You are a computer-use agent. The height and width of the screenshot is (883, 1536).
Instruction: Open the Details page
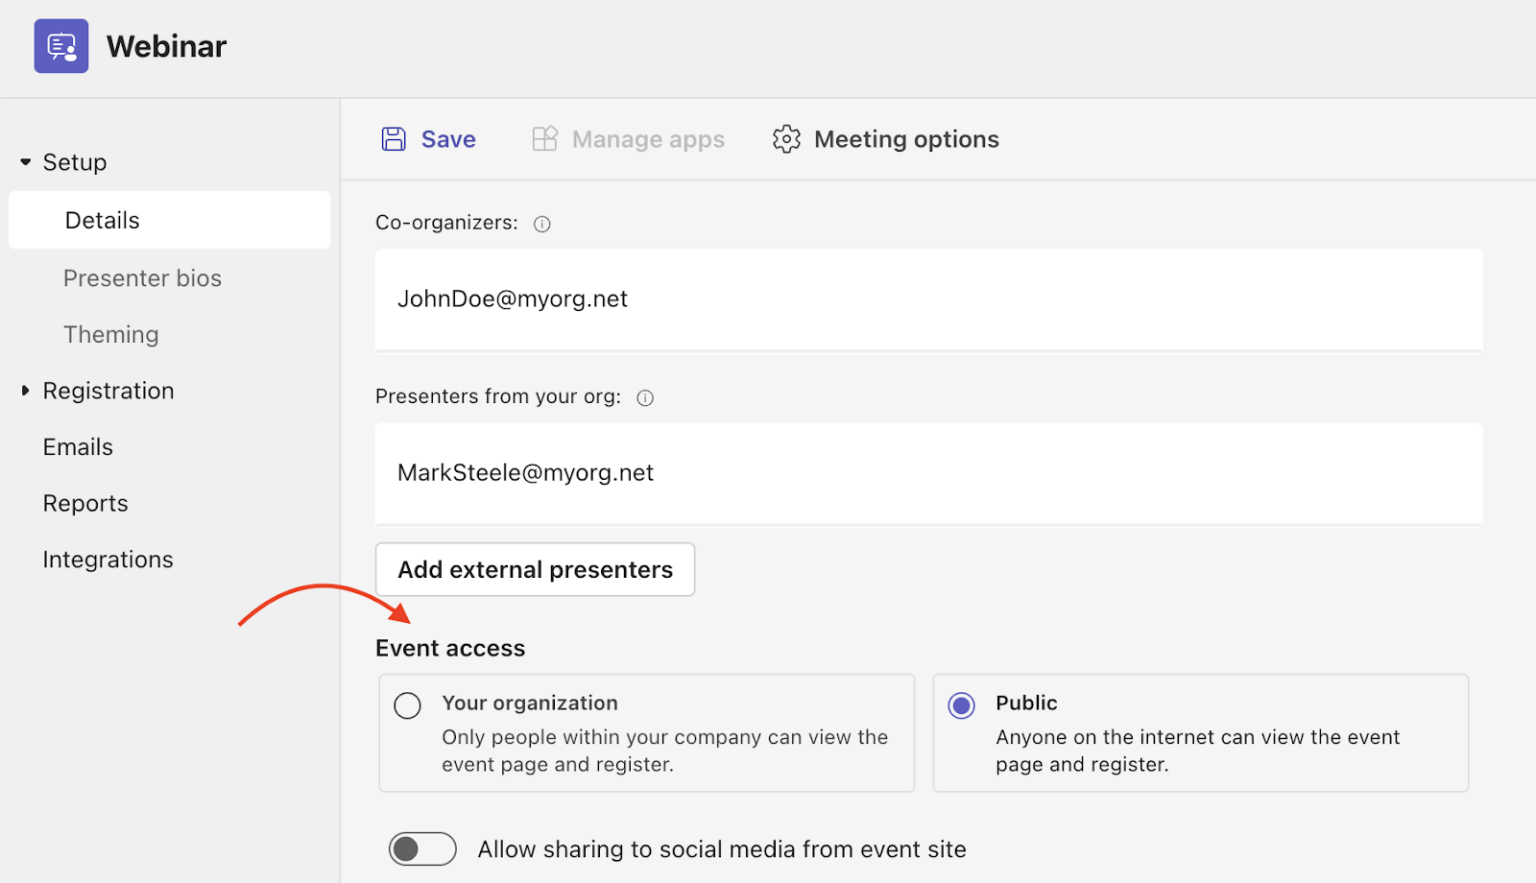coord(102,220)
